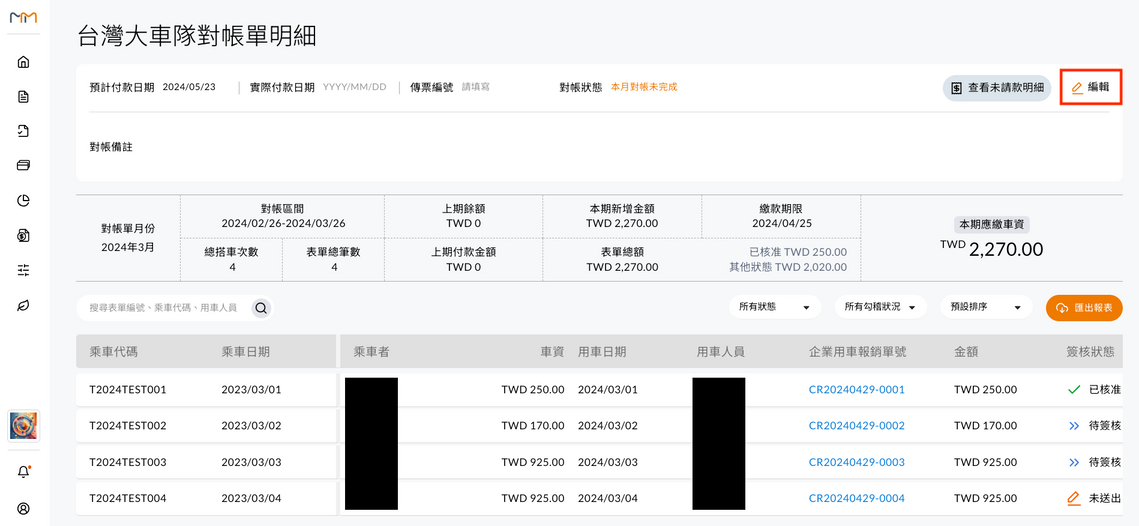Click the 其他狀態 TWD 2,020.00 summary text
Screen dimensions: 1139x526
coord(787,267)
